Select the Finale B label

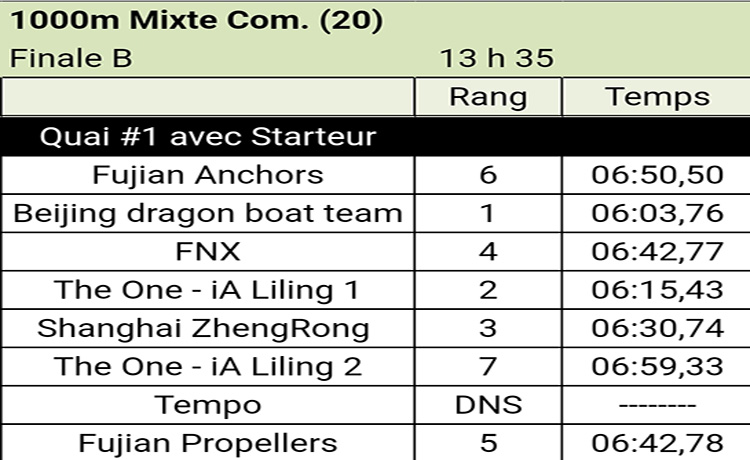[x=71, y=58]
